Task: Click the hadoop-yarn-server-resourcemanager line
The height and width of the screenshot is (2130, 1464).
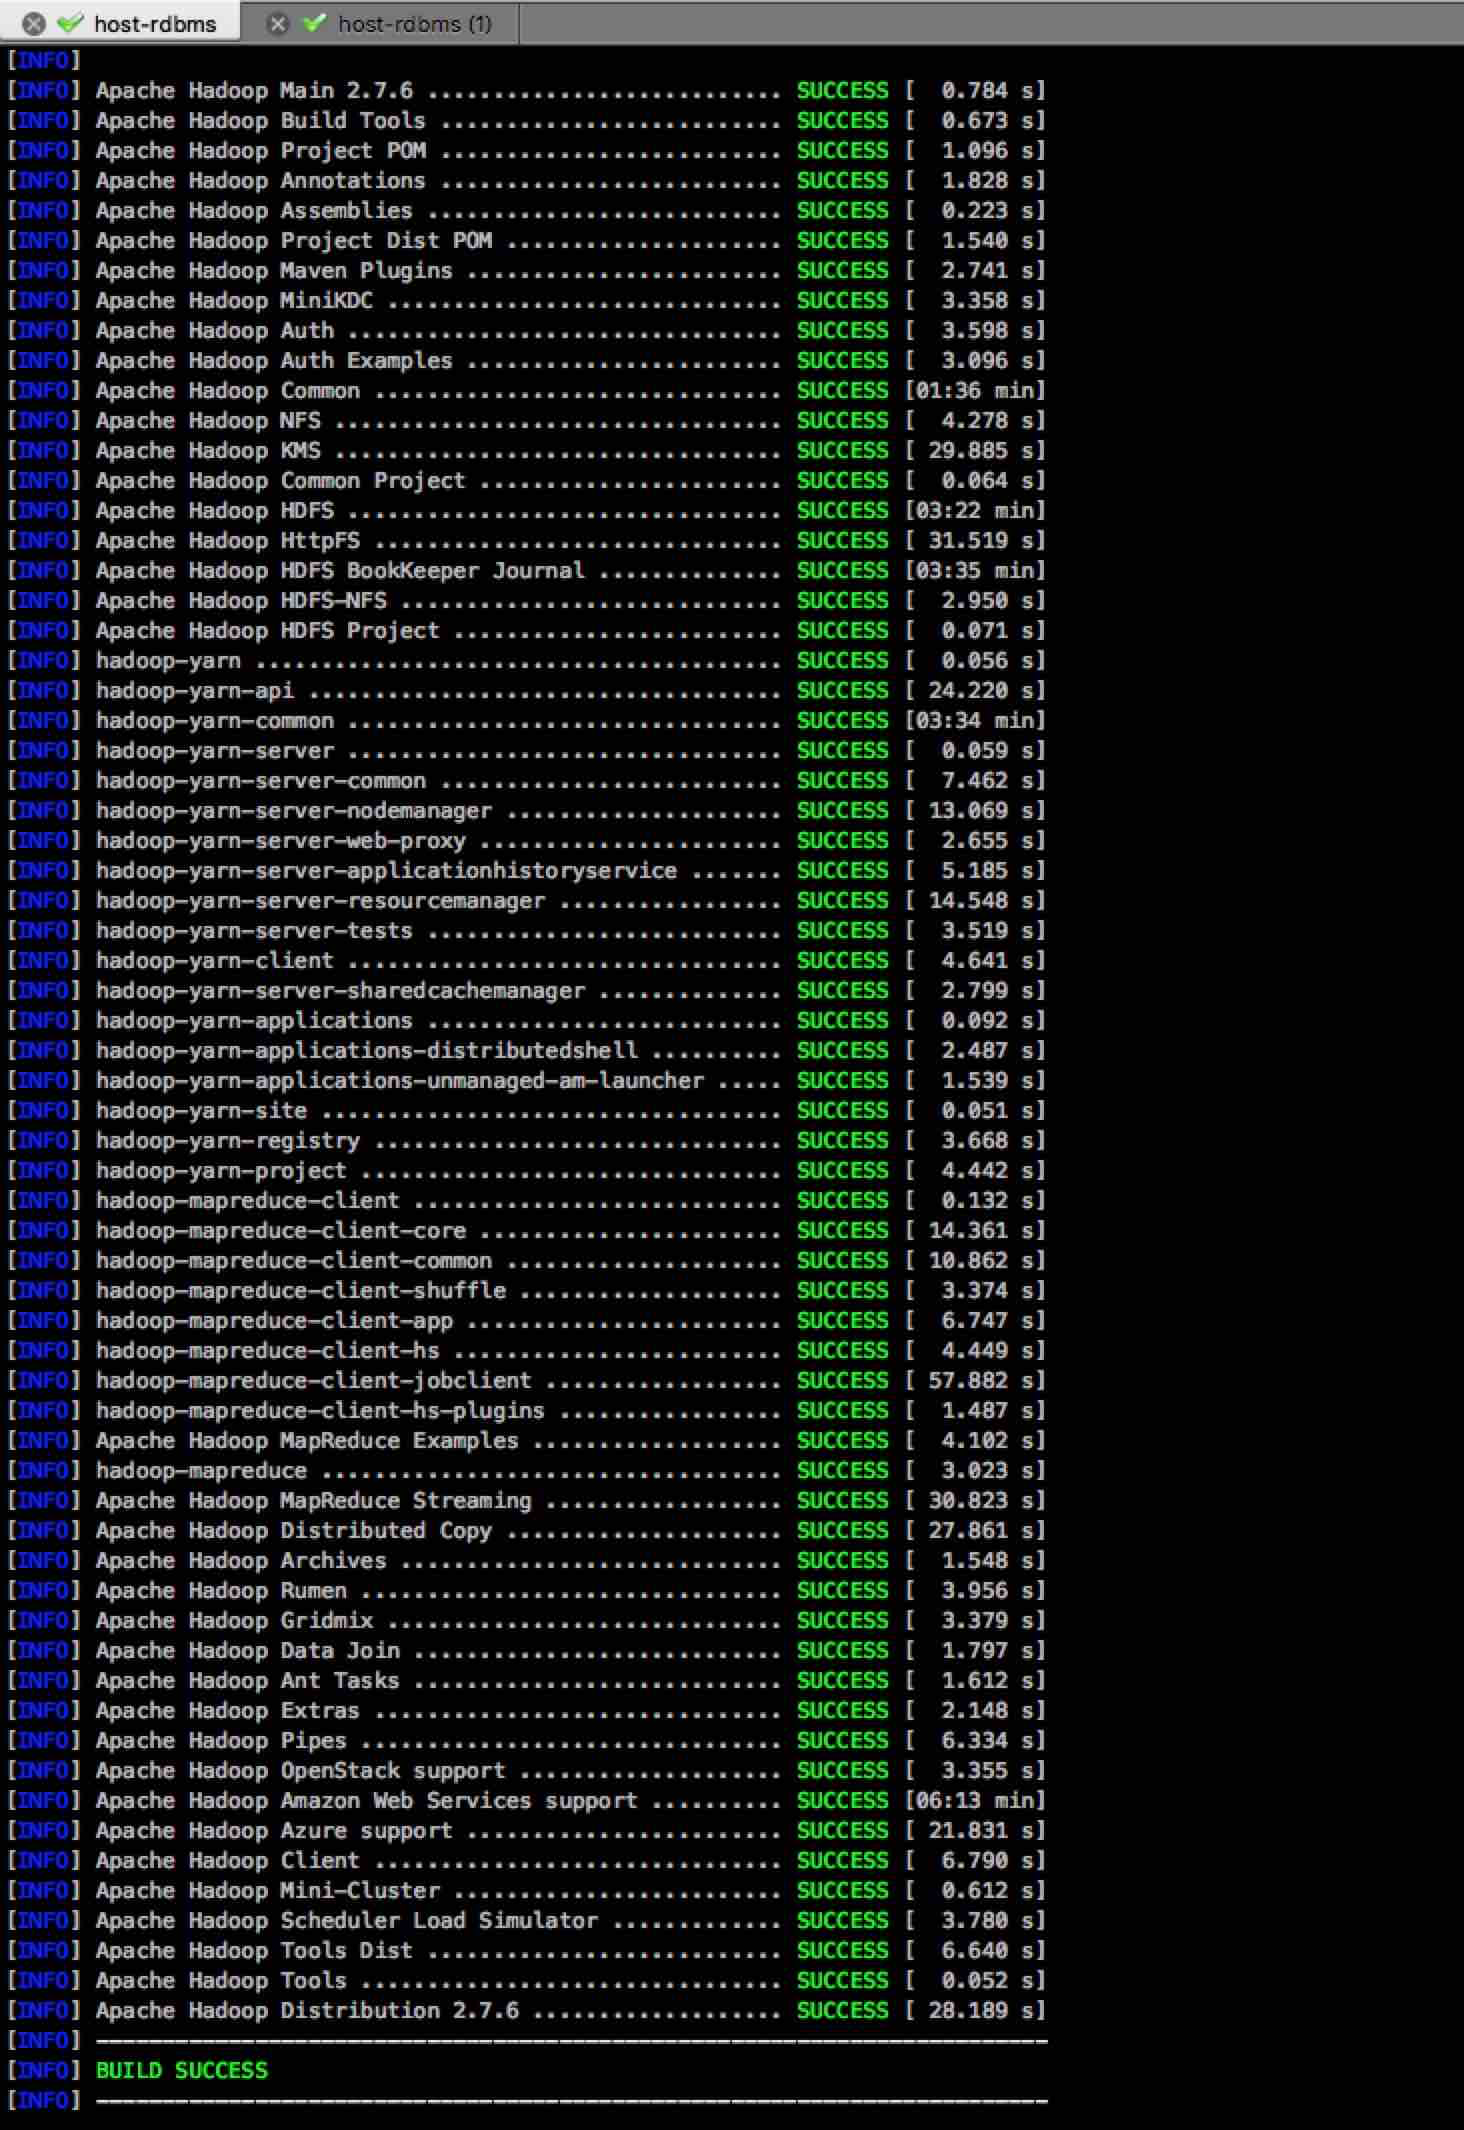Action: pyautogui.click(x=320, y=901)
